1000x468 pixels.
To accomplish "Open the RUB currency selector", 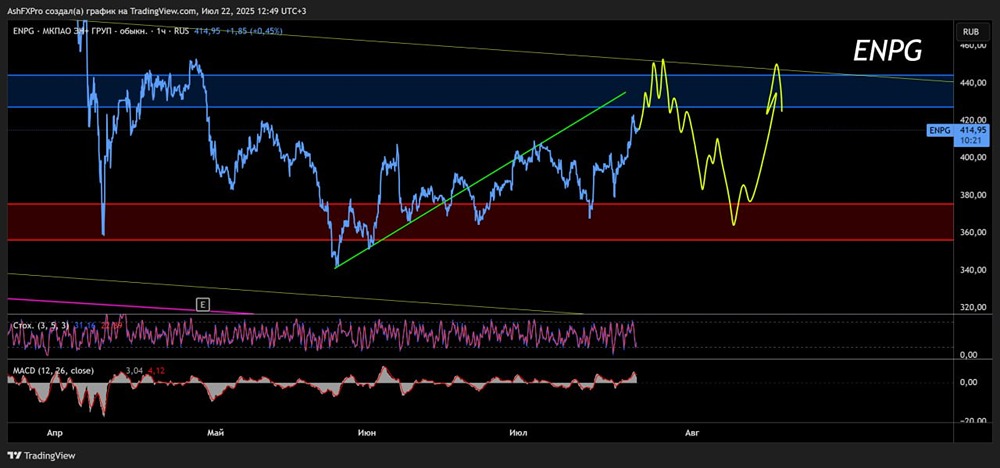I will tap(971, 31).
